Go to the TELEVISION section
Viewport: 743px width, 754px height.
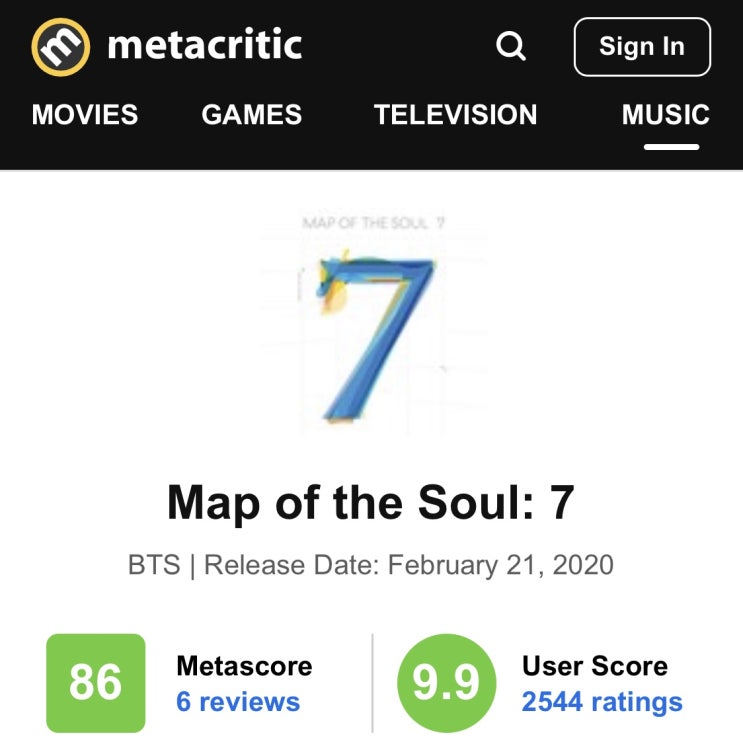point(455,114)
